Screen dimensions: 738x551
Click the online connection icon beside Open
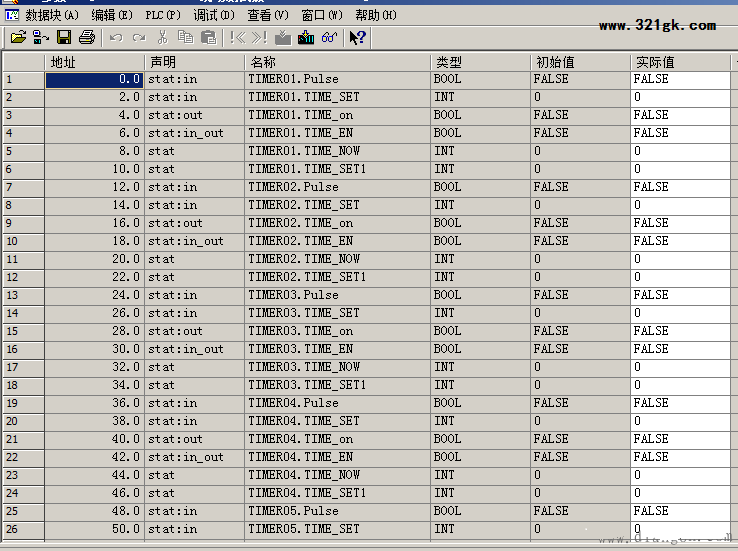point(41,37)
